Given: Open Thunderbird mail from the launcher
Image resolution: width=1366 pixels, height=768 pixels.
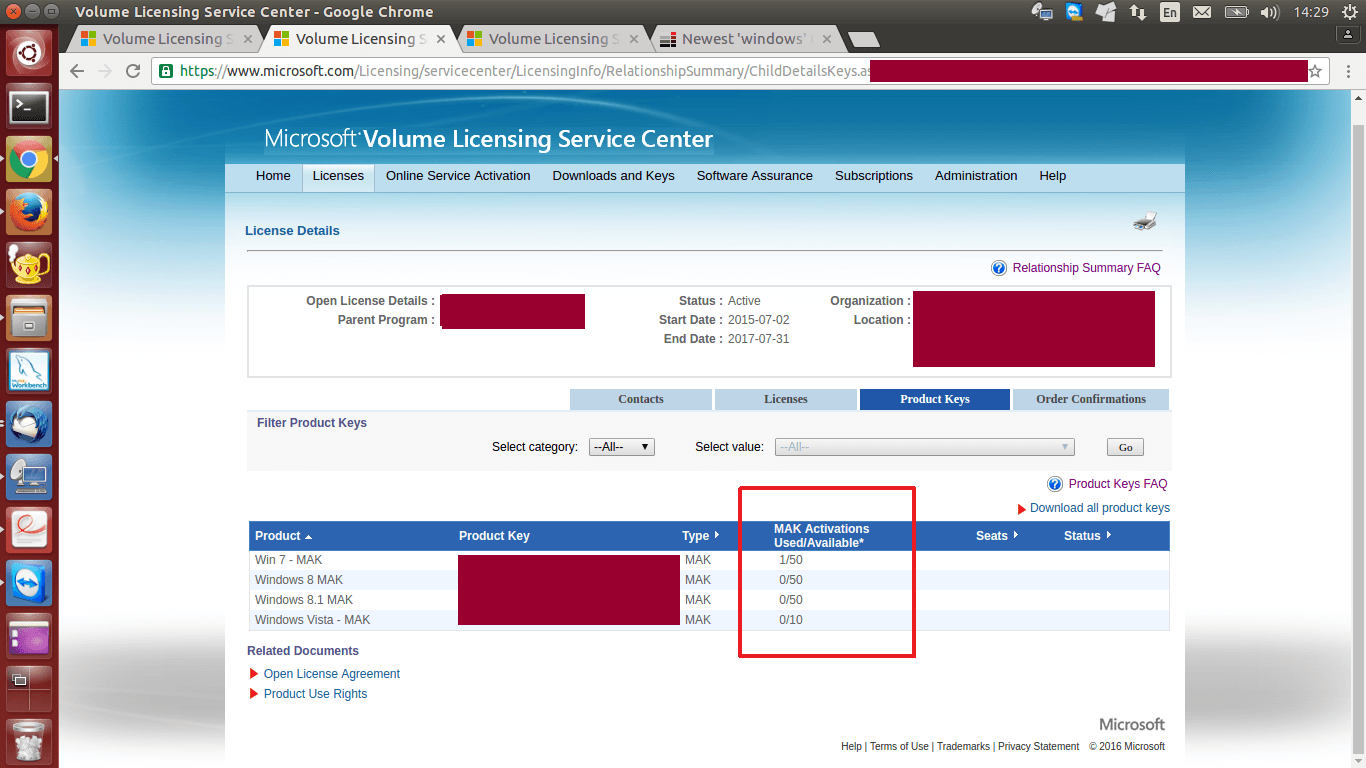Looking at the screenshot, I should click(x=29, y=424).
